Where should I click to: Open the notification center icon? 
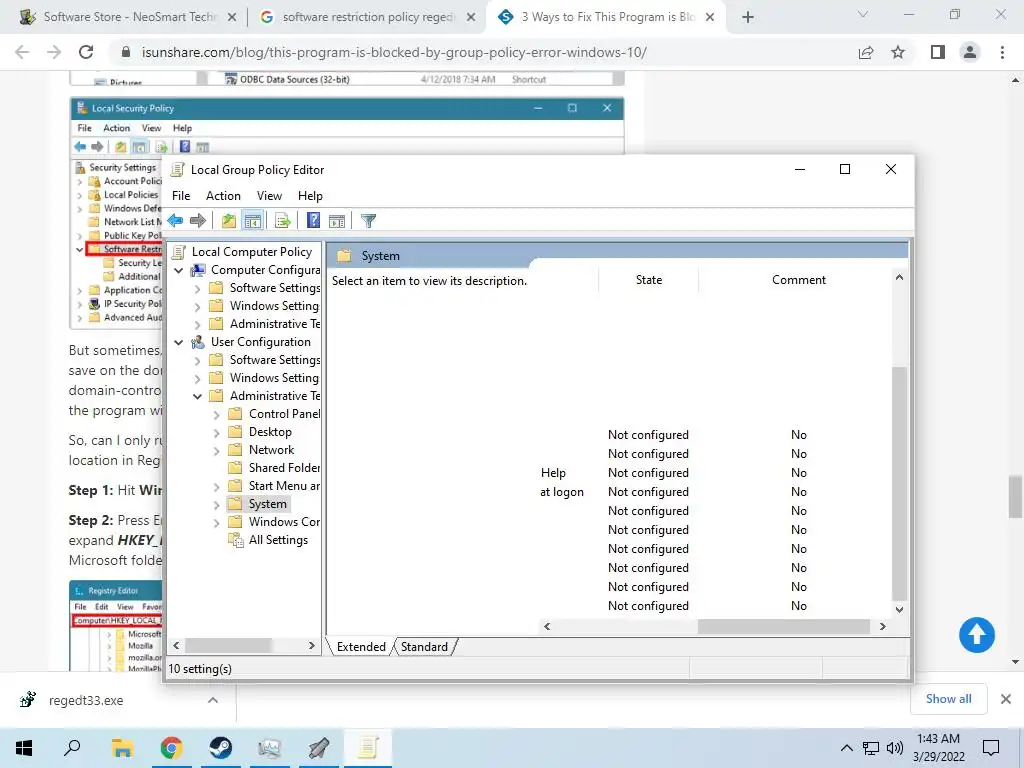pos(991,748)
